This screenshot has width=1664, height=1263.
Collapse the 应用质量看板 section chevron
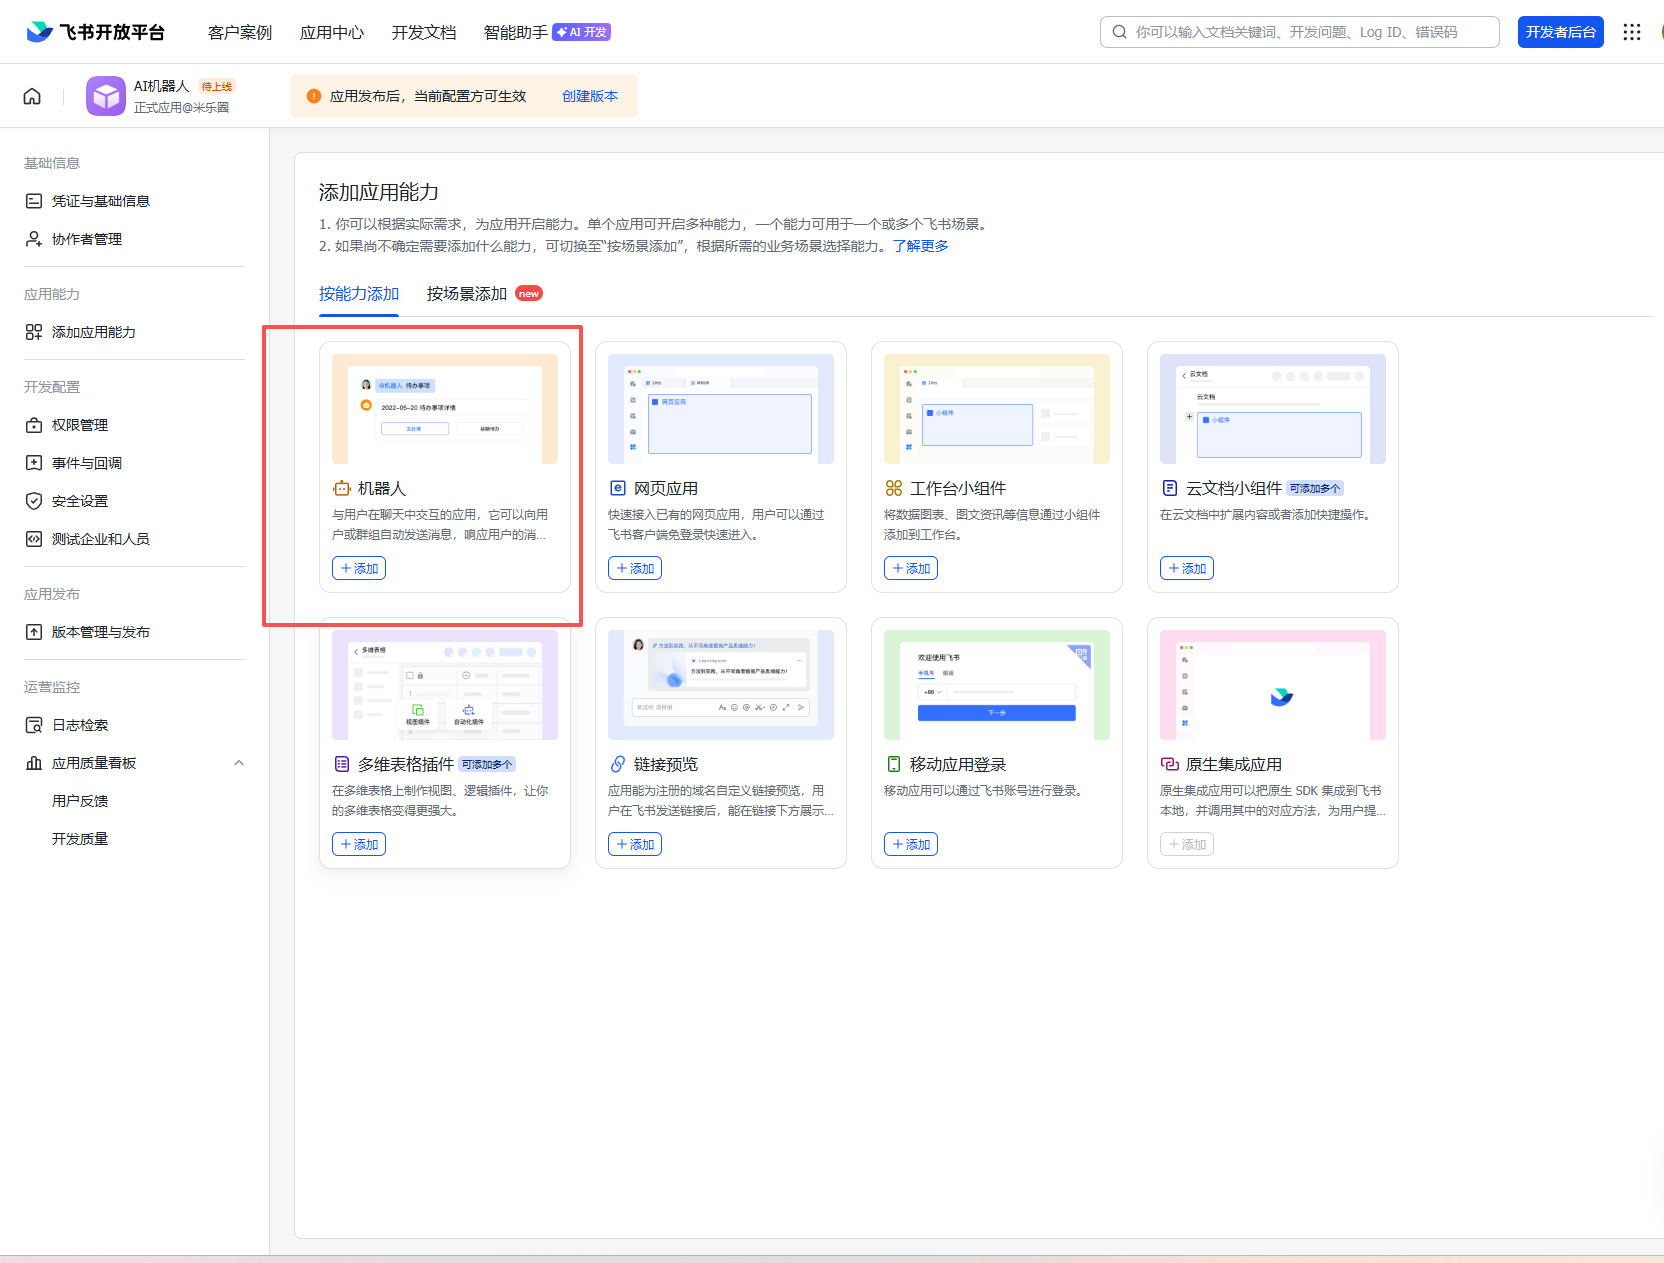(x=239, y=763)
